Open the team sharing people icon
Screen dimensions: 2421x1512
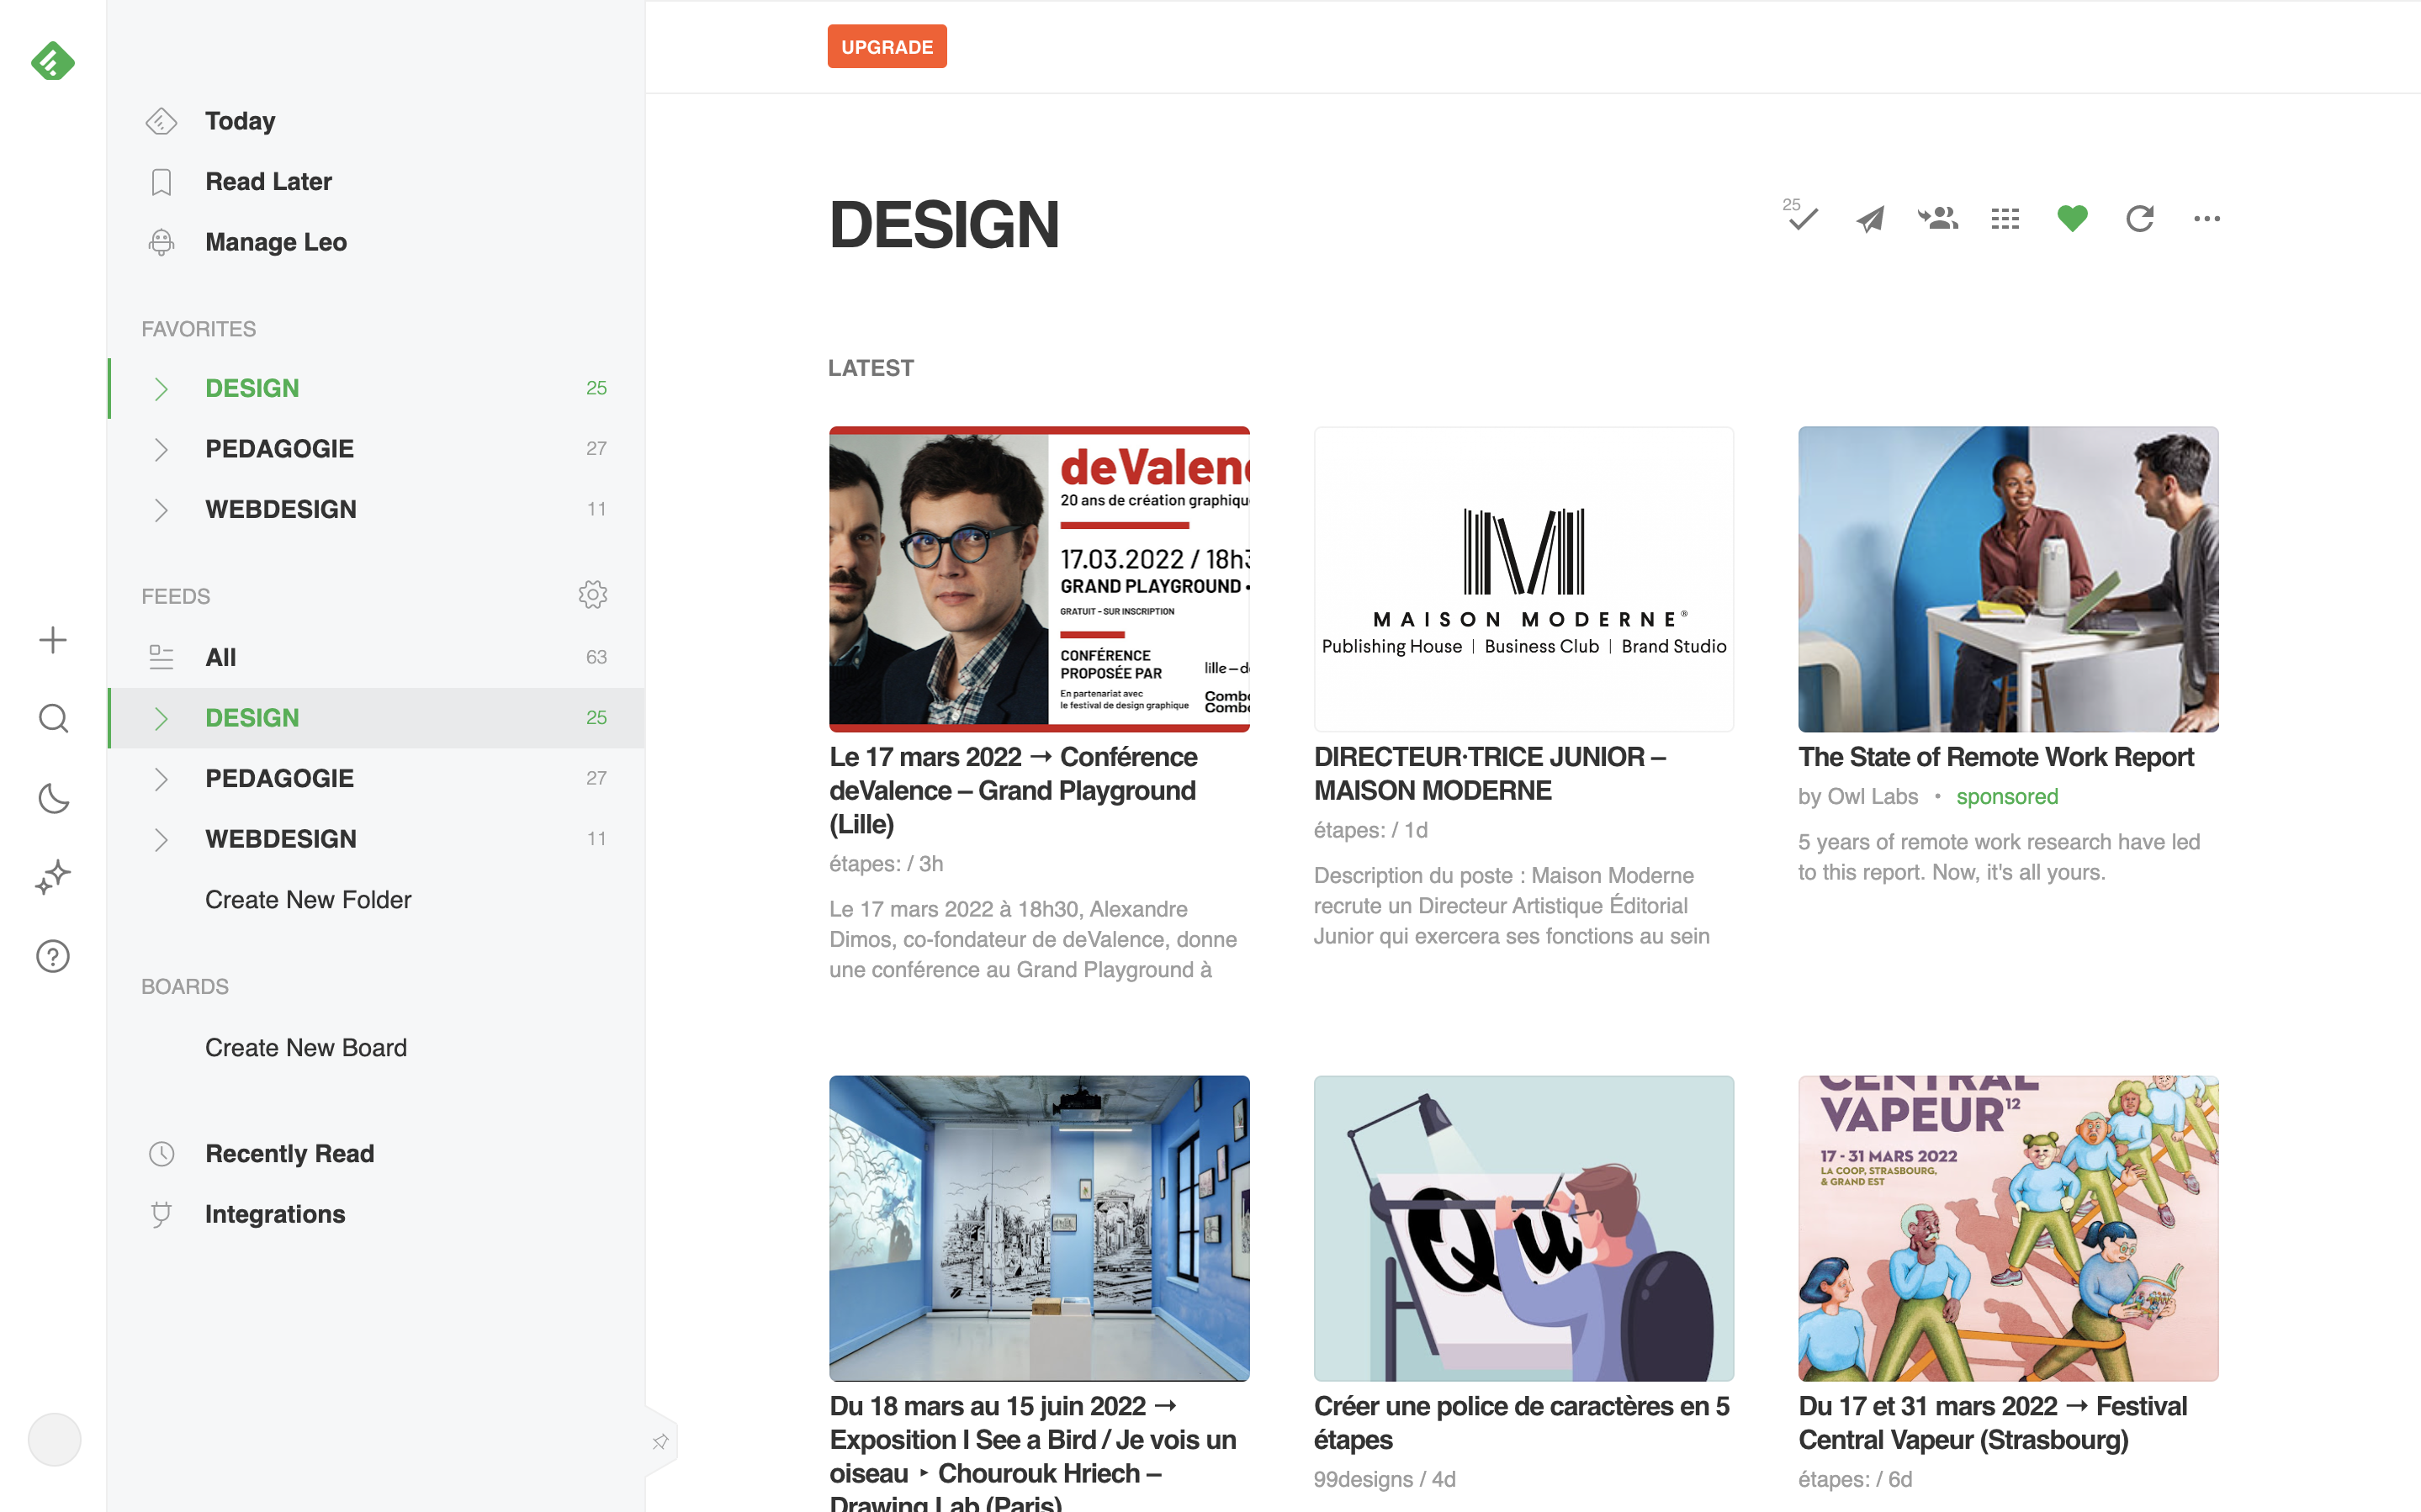[1937, 218]
